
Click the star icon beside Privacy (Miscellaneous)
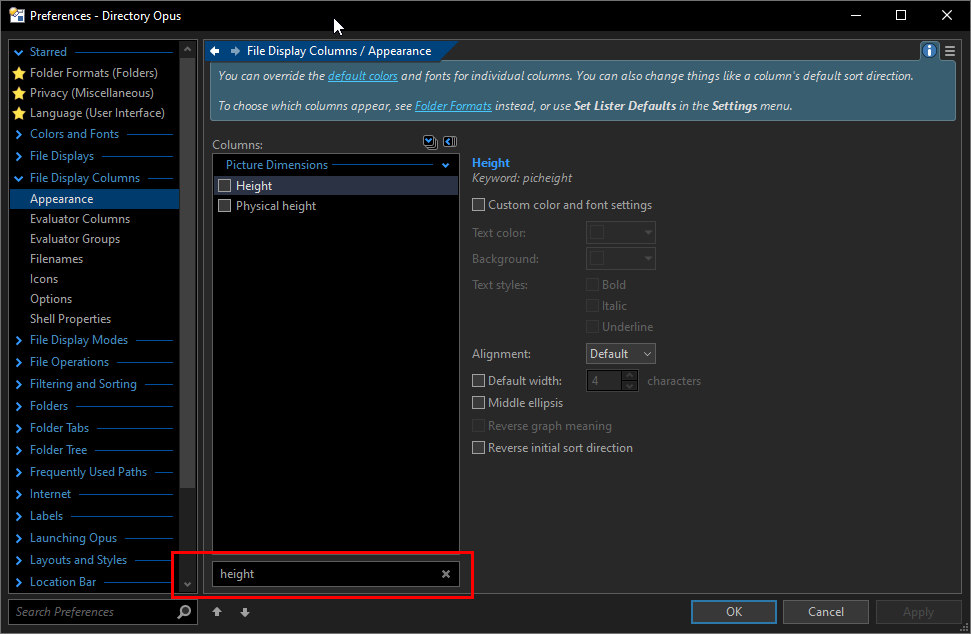coord(19,93)
